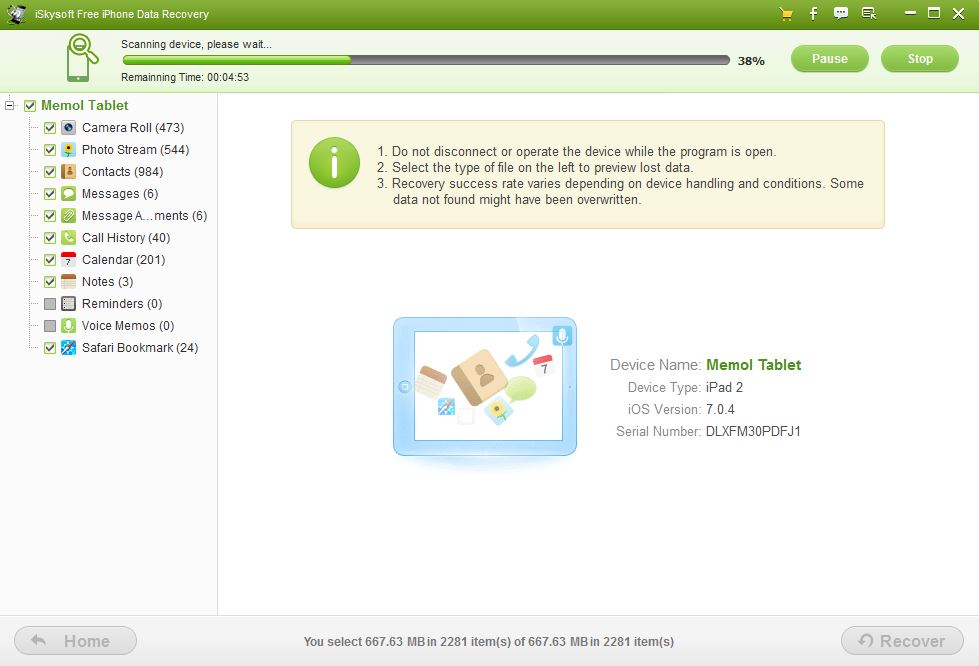Click 'Scanning device, please wait...' text
979x666 pixels.
coord(196,44)
